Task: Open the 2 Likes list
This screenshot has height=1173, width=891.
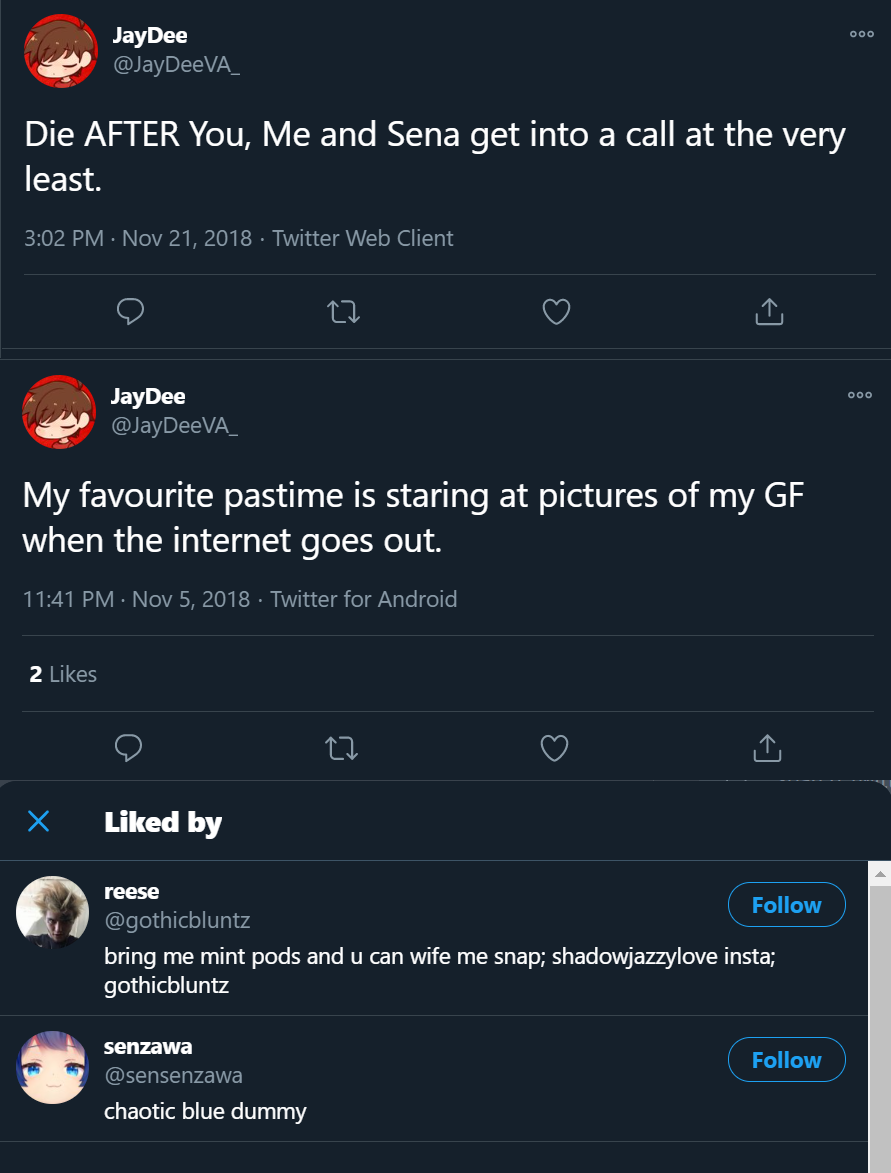Action: pyautogui.click(x=63, y=674)
